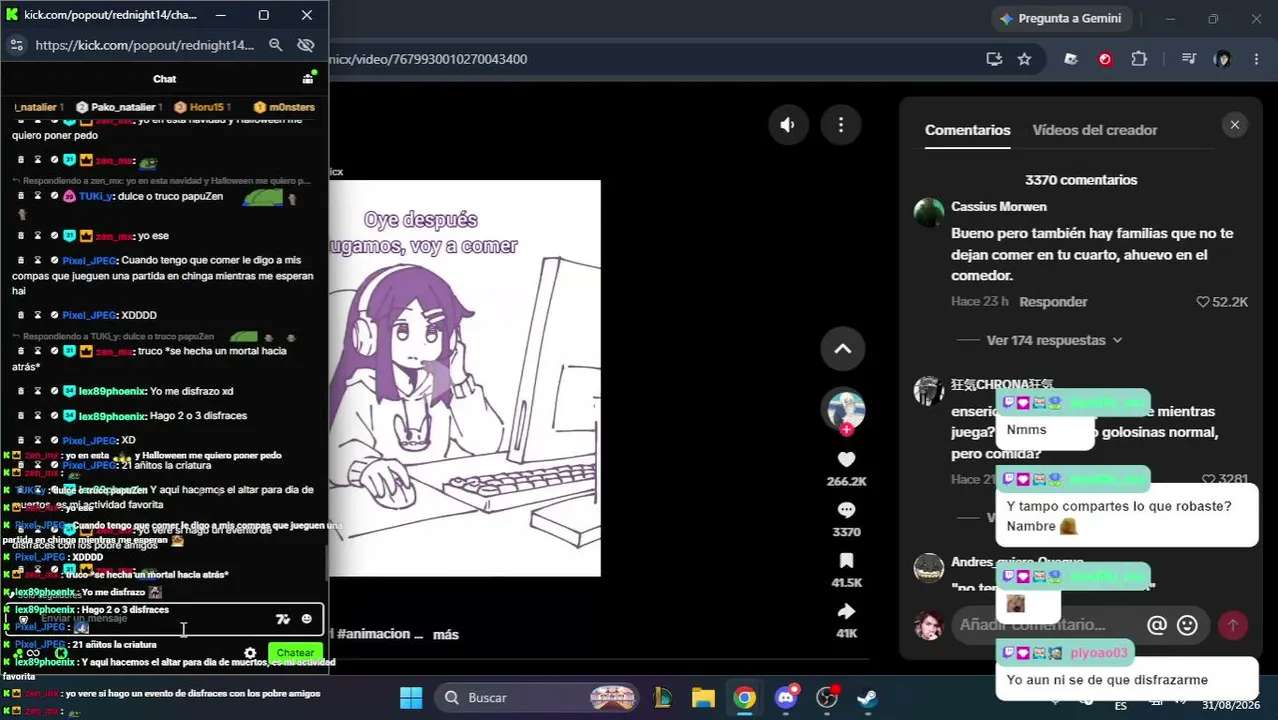Go to previous TikTok video with up arrow
Image resolution: width=1278 pixels, height=720 pixels.
(x=843, y=349)
